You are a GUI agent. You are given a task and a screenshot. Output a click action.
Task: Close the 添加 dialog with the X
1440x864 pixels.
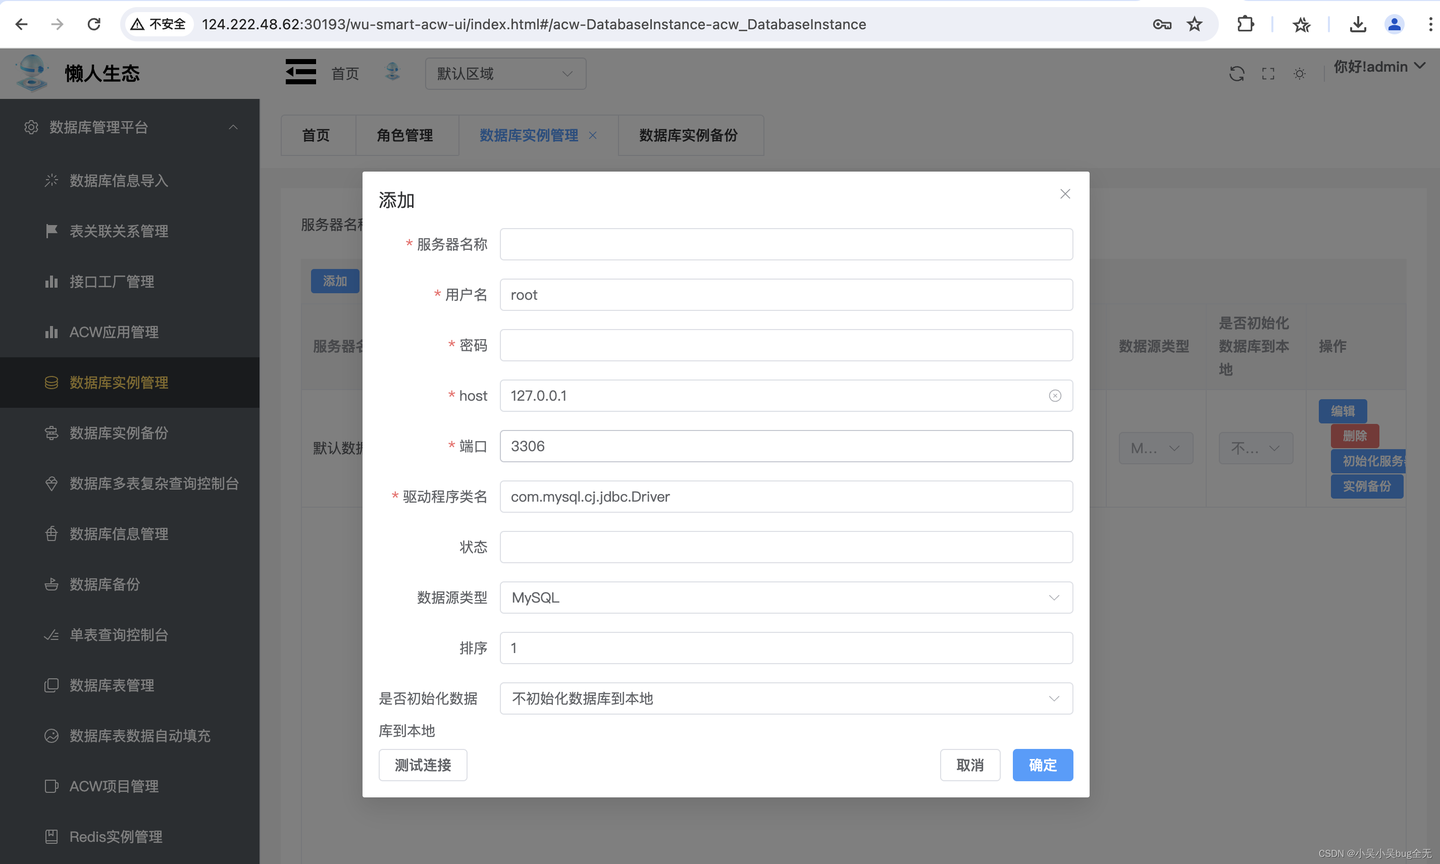[1065, 193]
